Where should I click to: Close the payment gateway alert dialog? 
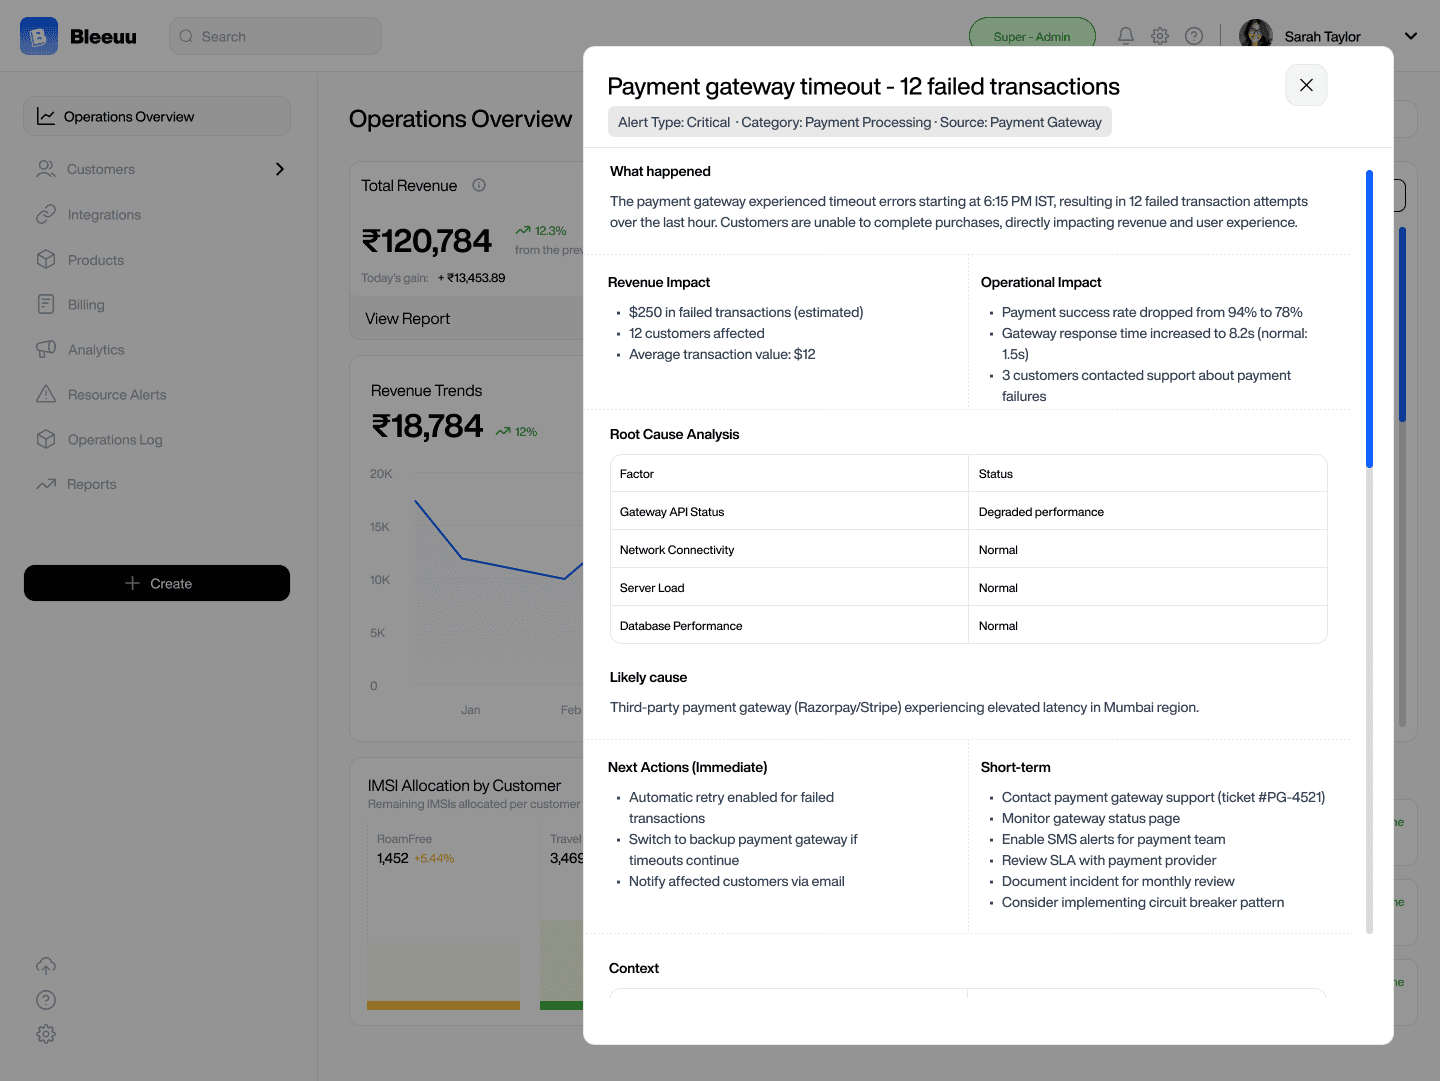(x=1306, y=85)
